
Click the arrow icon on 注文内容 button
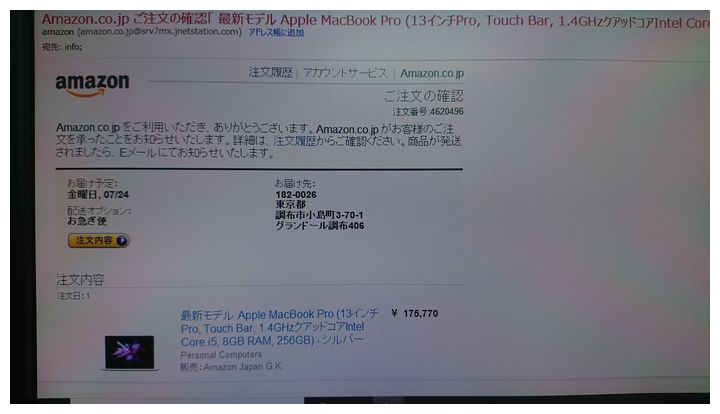tap(122, 241)
